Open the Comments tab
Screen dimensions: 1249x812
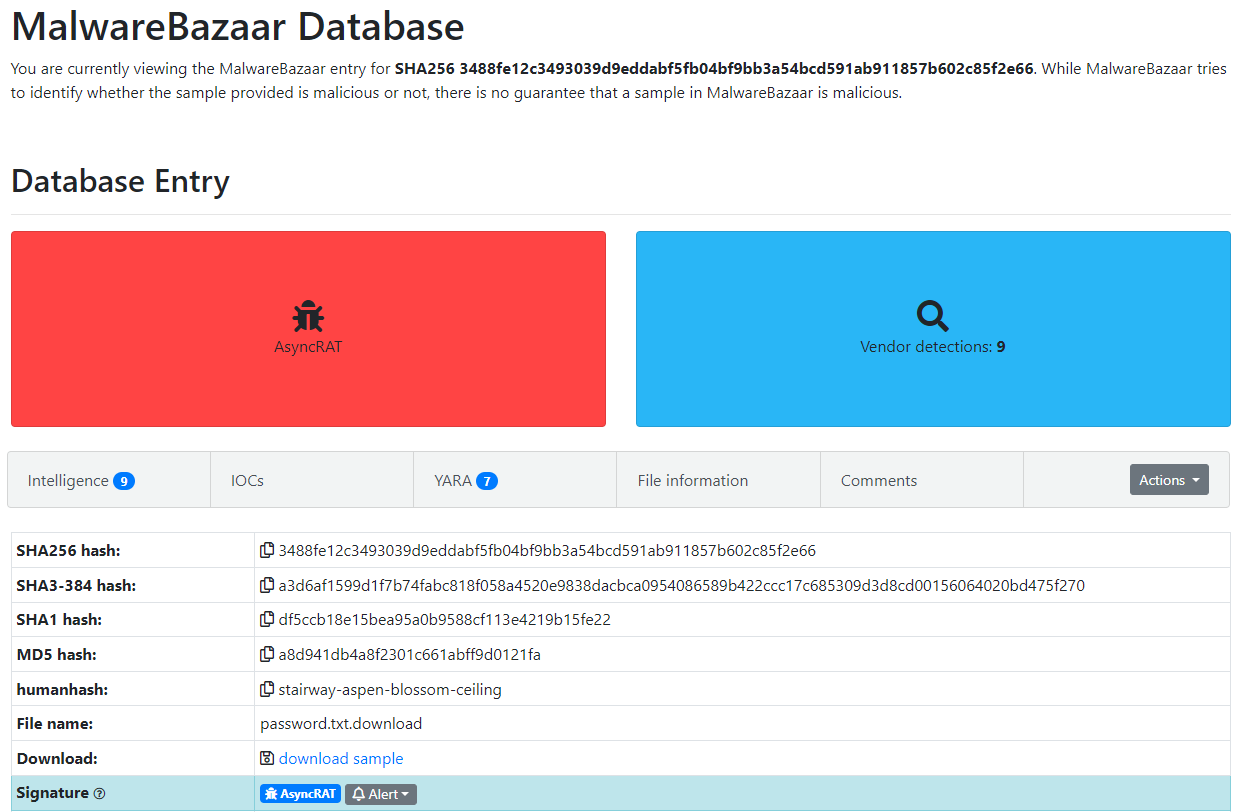[x=878, y=480]
